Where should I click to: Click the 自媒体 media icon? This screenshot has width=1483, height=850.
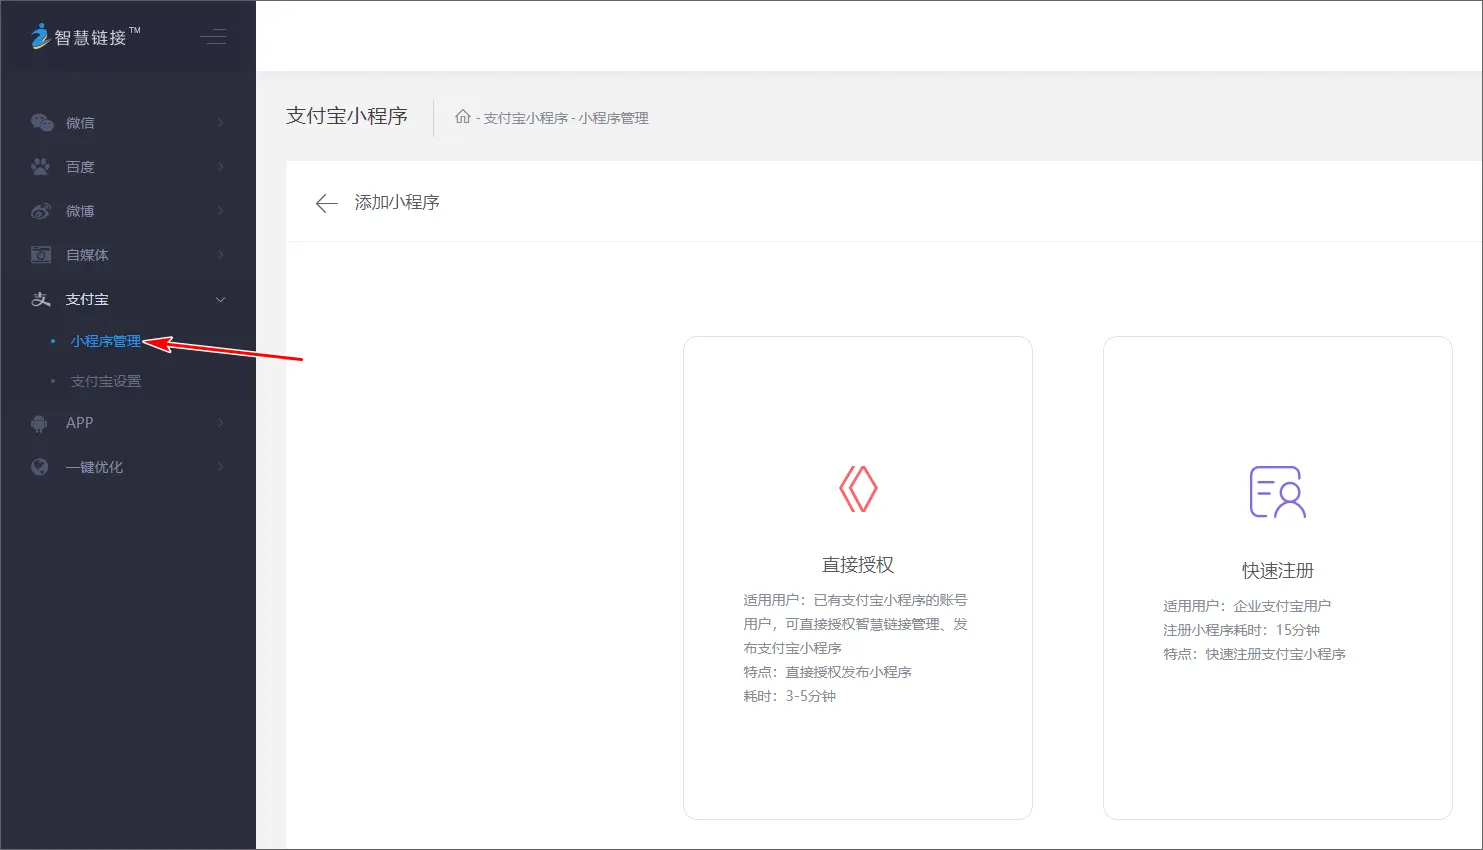tap(41, 255)
